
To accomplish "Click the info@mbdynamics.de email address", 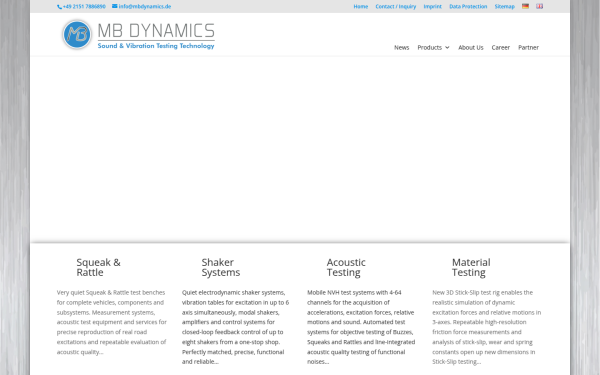I will coord(145,7).
